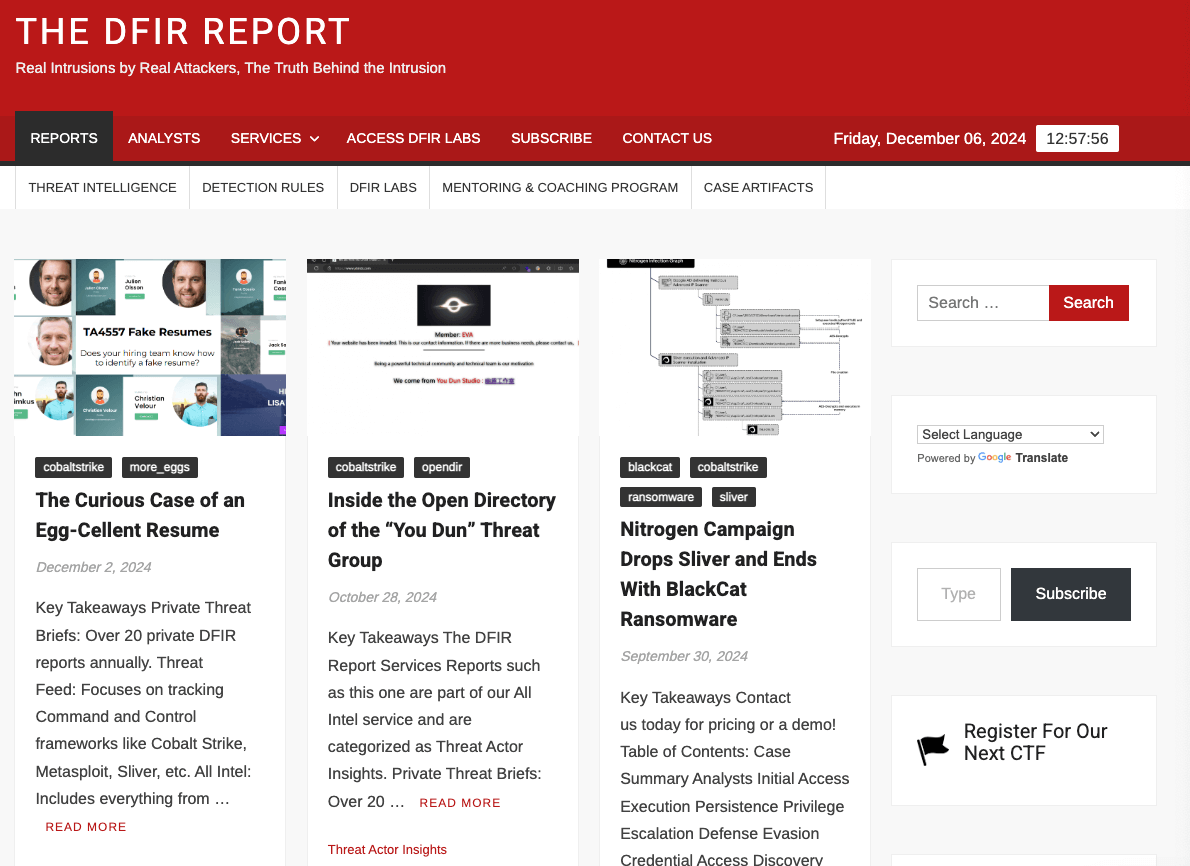Click Read More under You Dun article
Image resolution: width=1190 pixels, height=866 pixels.
460,803
